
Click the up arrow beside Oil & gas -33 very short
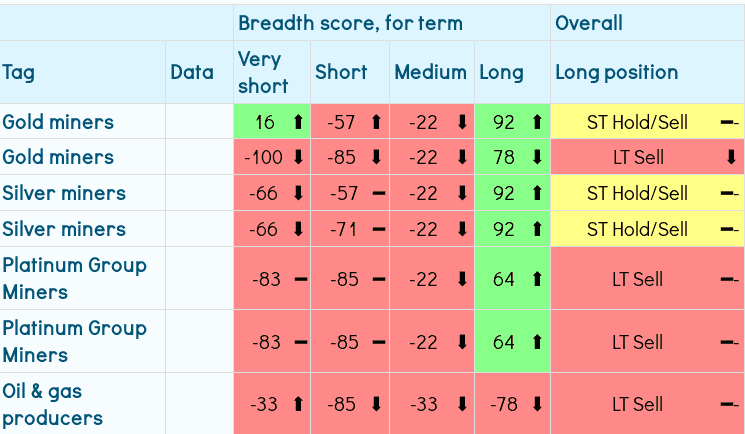pos(297,404)
